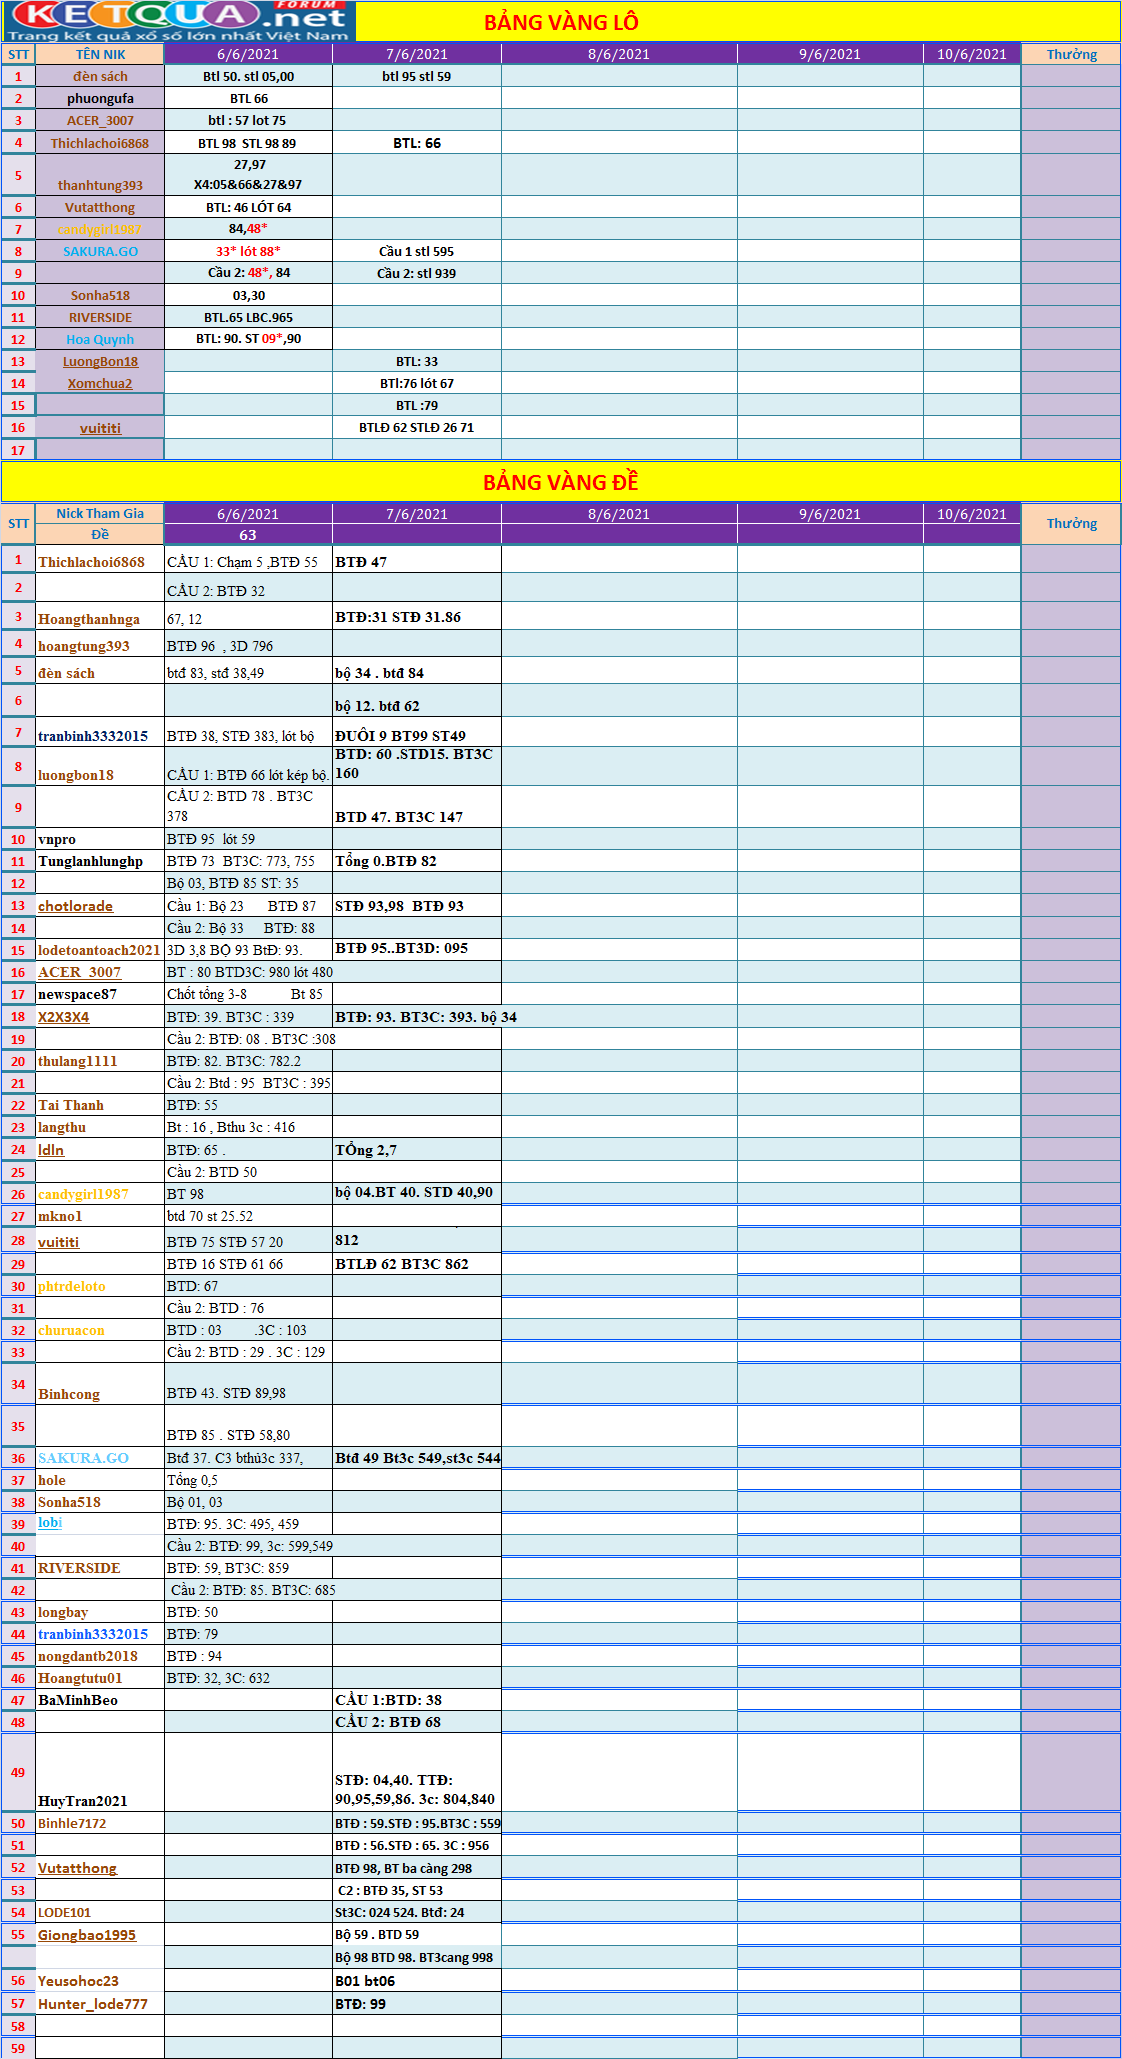Select the nick "LODE101"
Viewport: 1122px width, 2059px height.
tap(65, 1912)
